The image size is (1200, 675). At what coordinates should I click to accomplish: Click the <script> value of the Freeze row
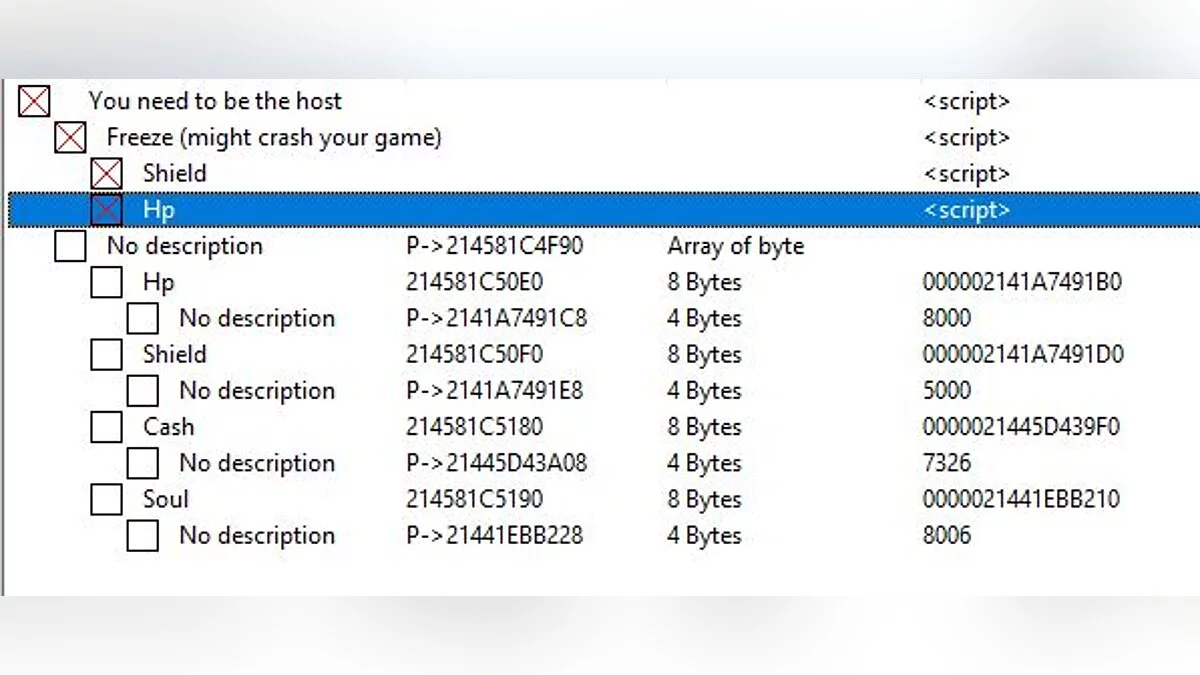[967, 138]
